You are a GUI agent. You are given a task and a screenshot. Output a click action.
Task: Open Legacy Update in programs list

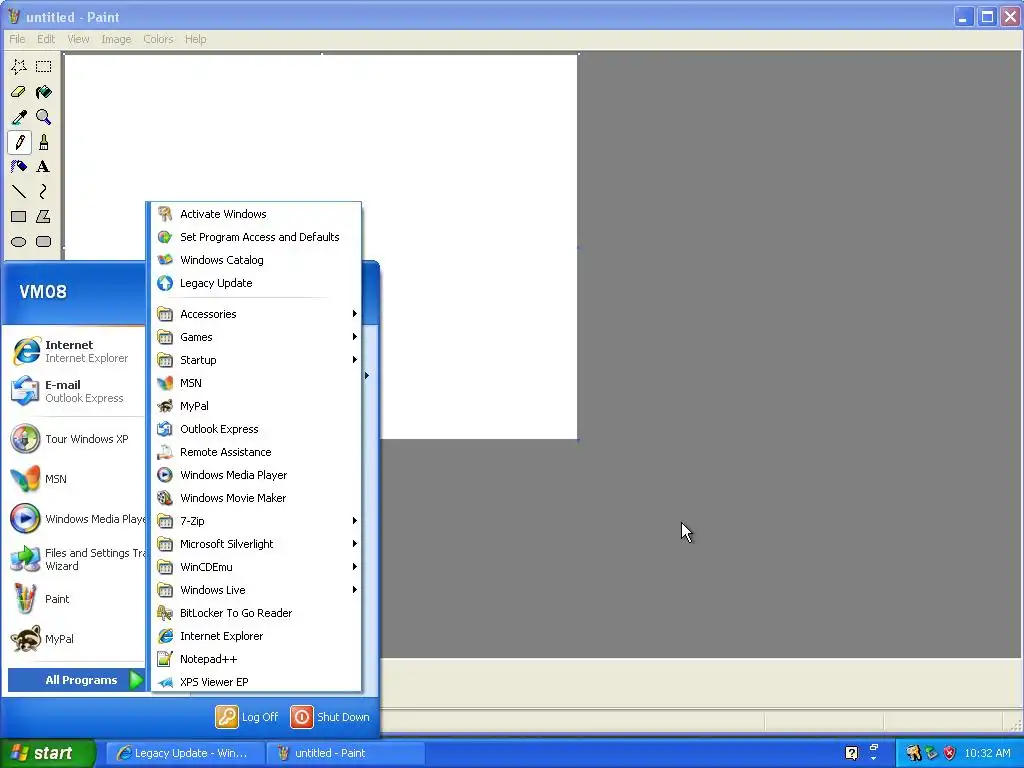coord(257,283)
